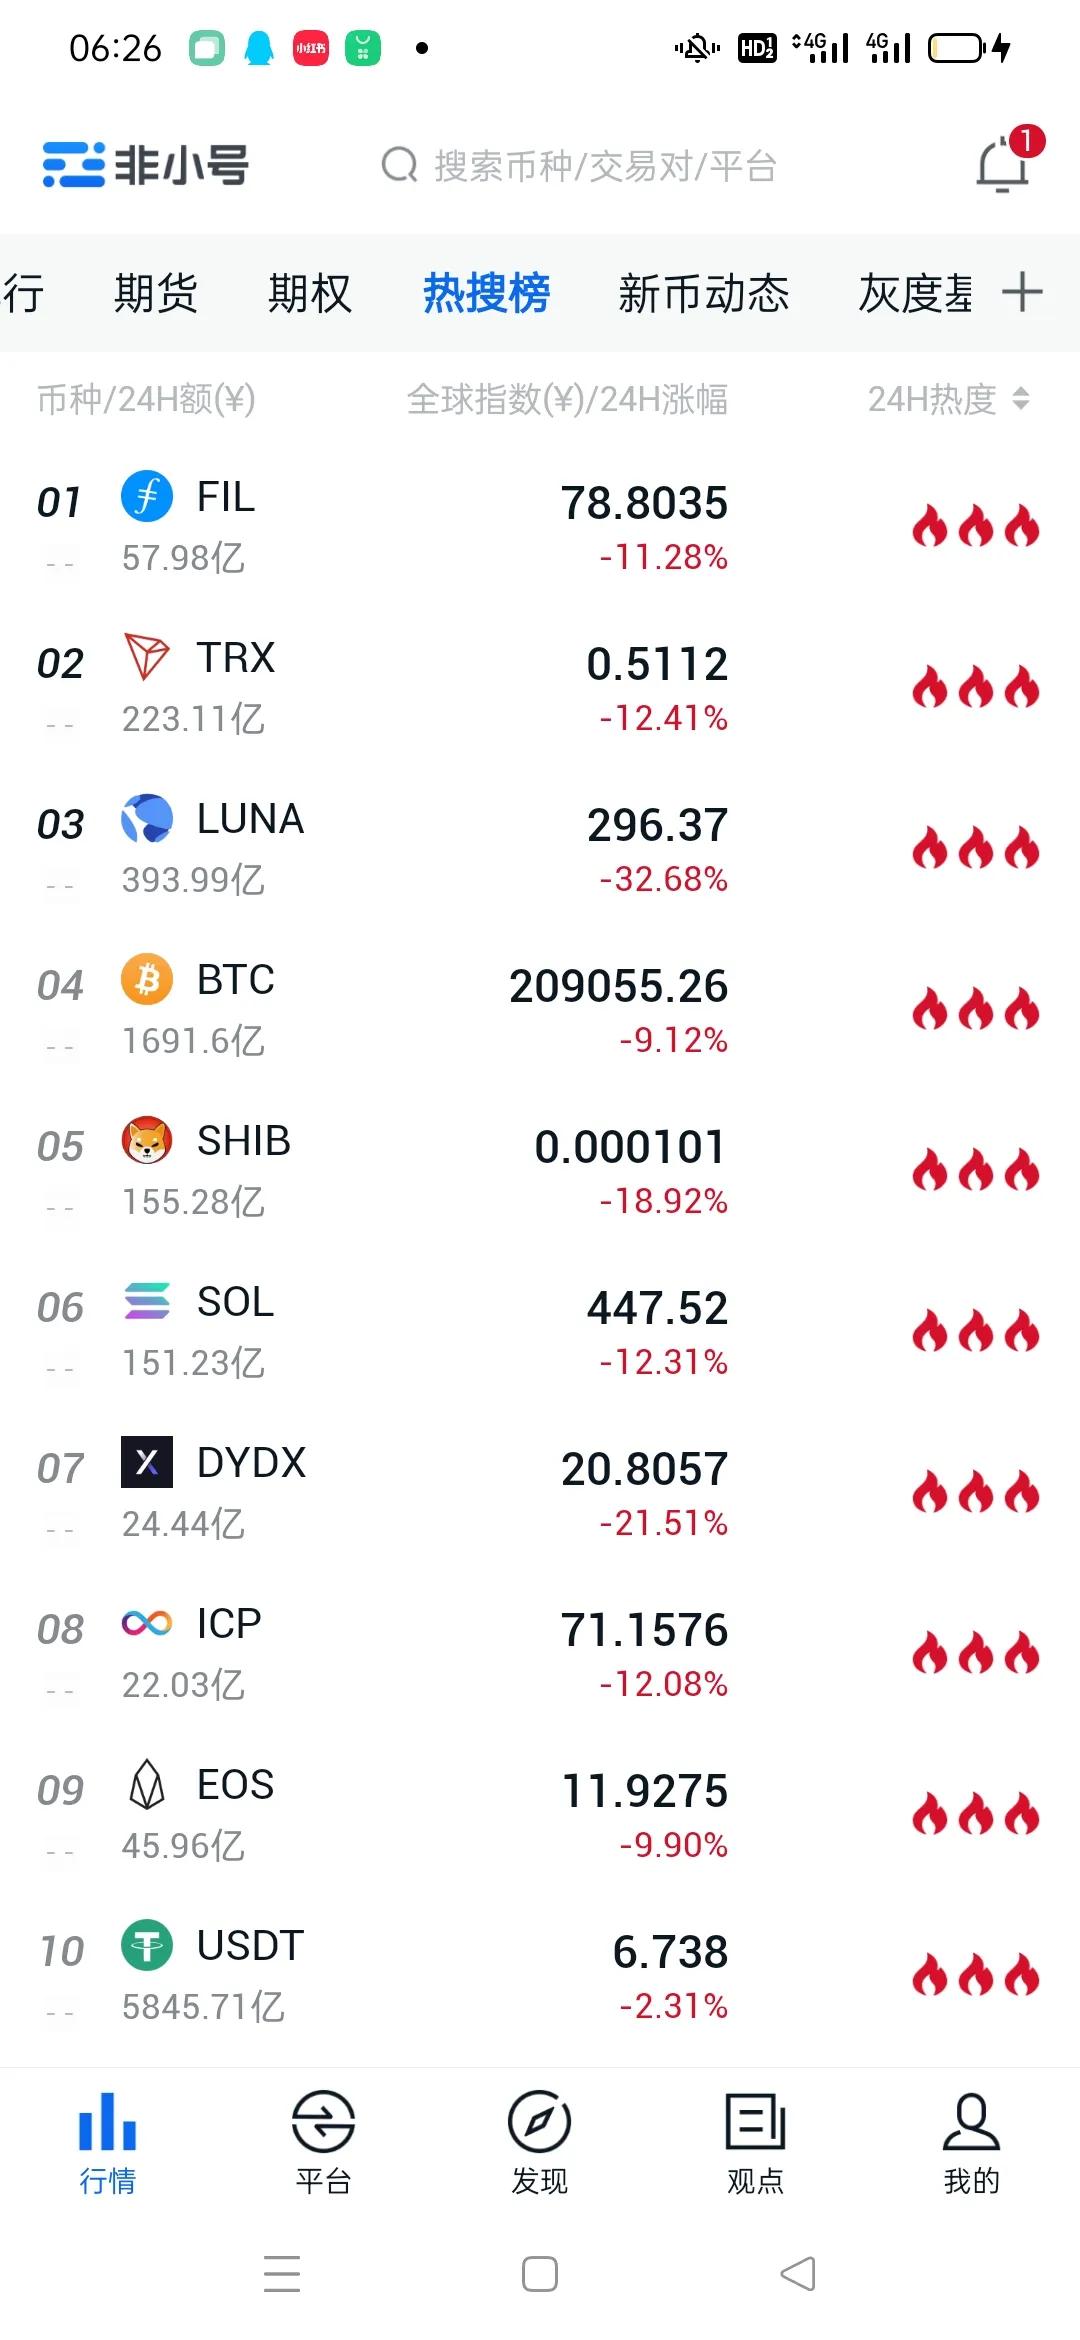Tap the SHIB coin icon

point(147,1141)
